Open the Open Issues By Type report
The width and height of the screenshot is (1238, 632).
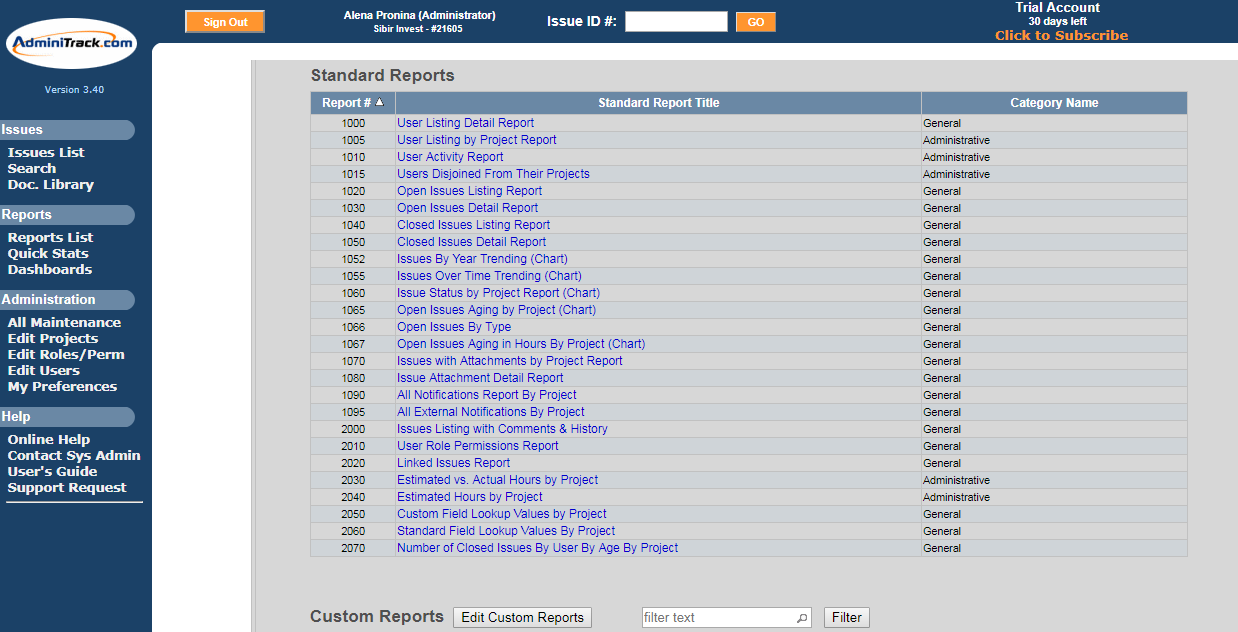pos(454,327)
